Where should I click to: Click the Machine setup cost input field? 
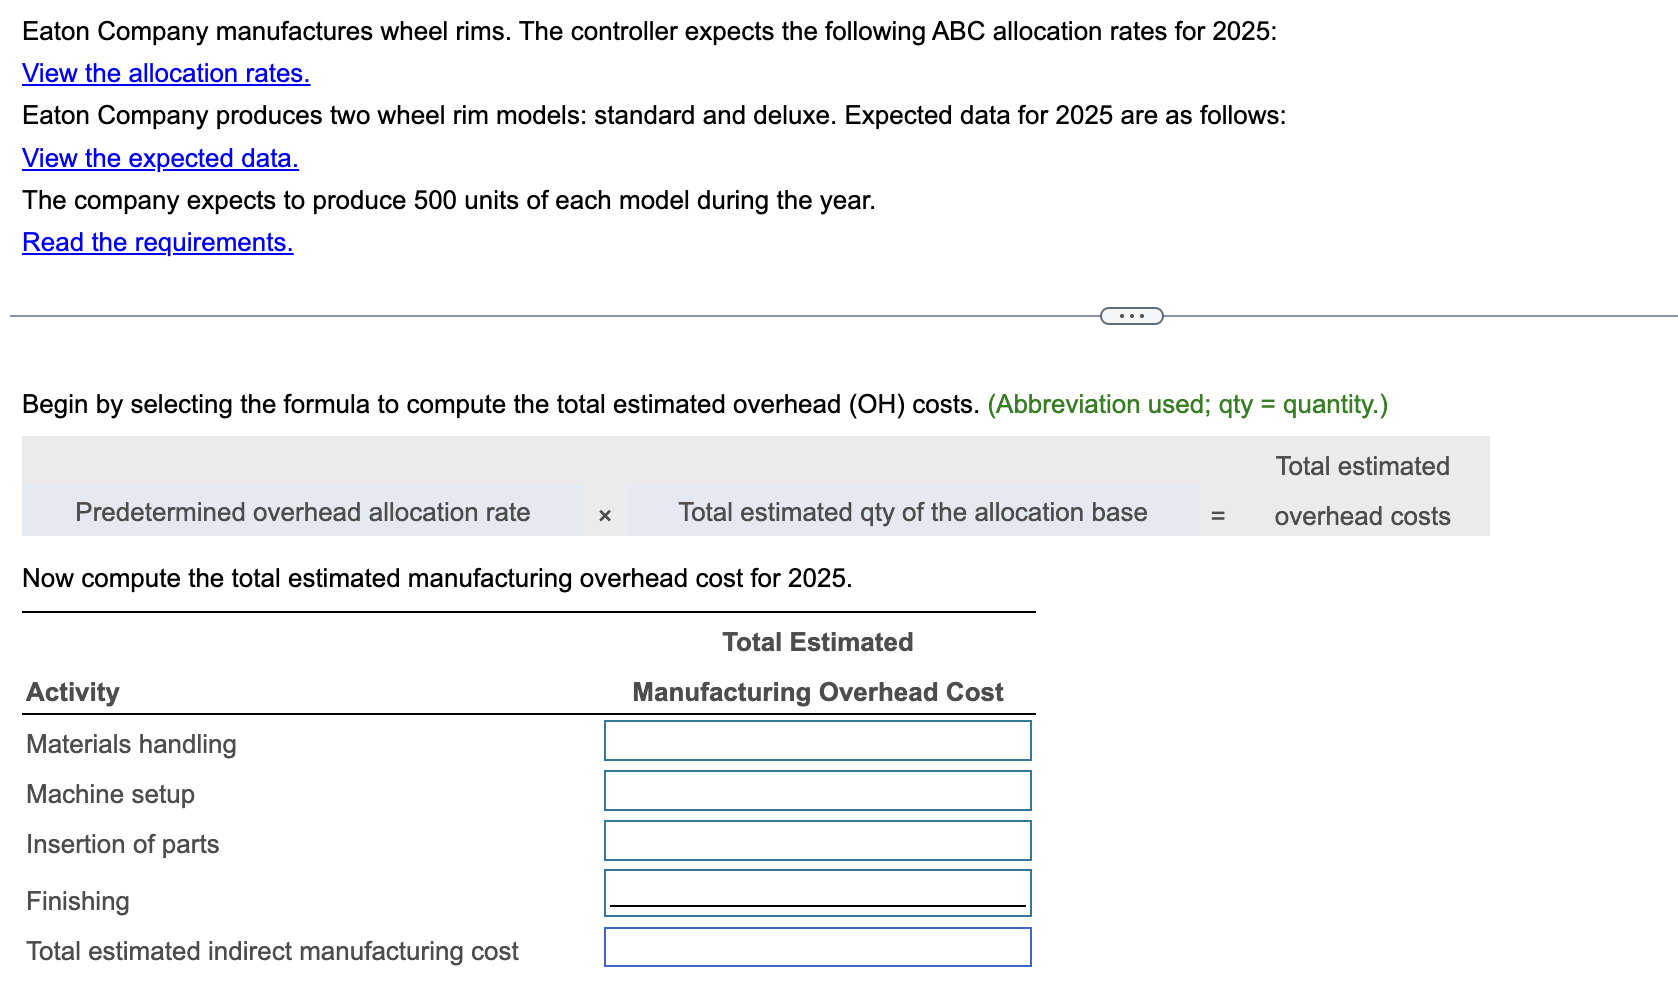[818, 791]
